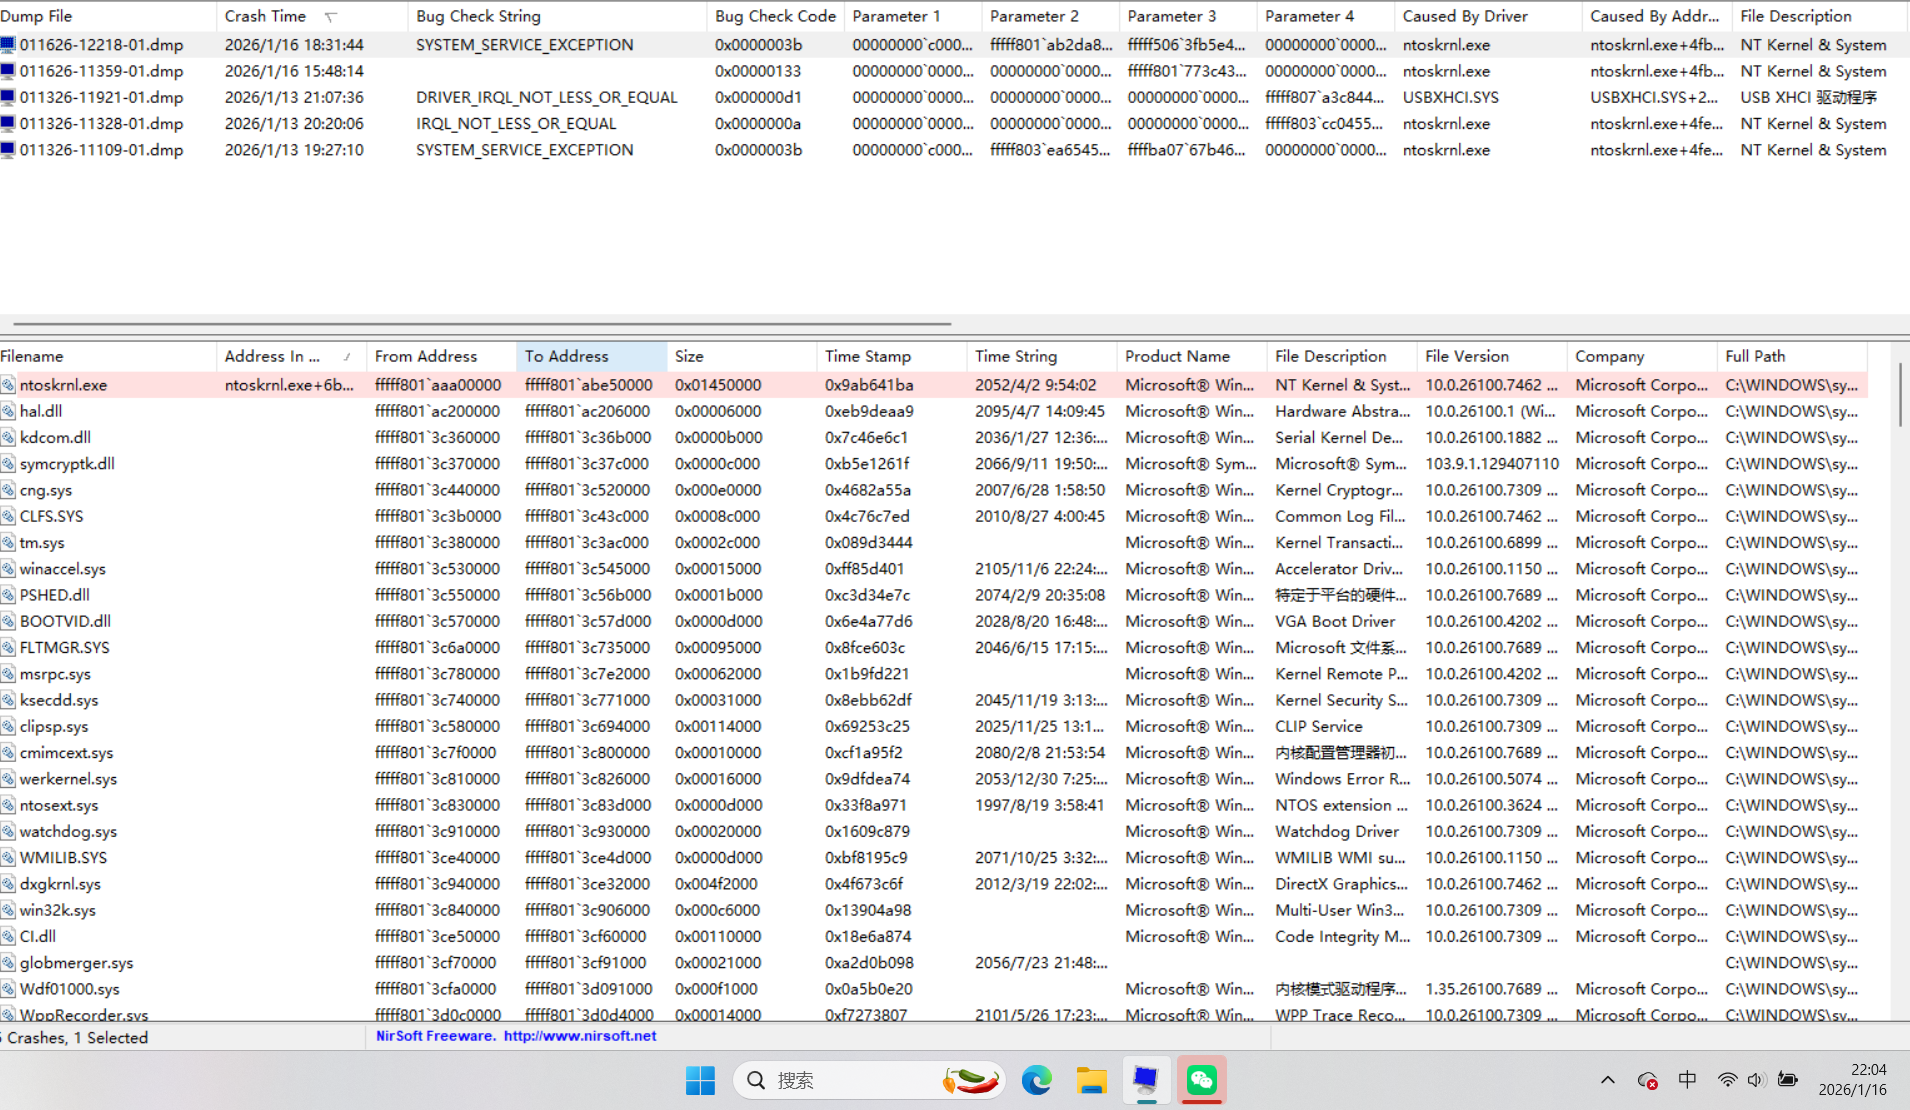Open WeChat from the taskbar
The width and height of the screenshot is (1910, 1110).
[1201, 1080]
